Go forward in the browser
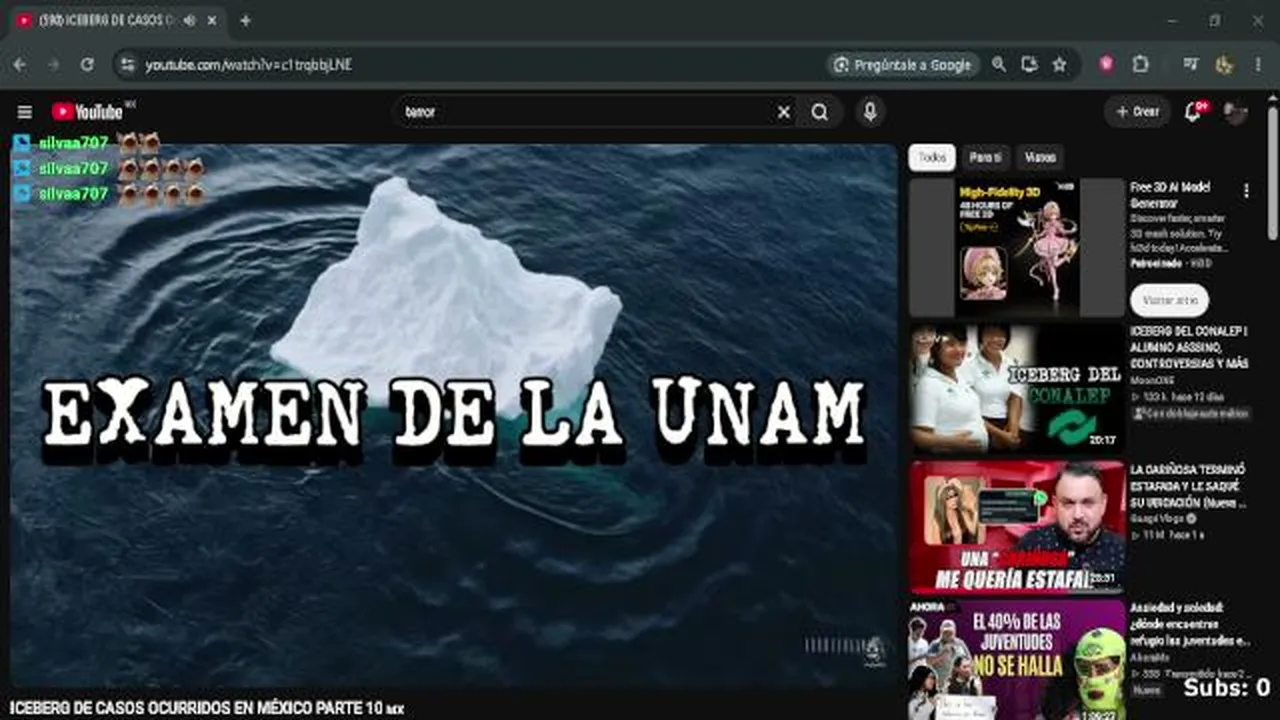This screenshot has width=1280, height=720. tap(53, 64)
